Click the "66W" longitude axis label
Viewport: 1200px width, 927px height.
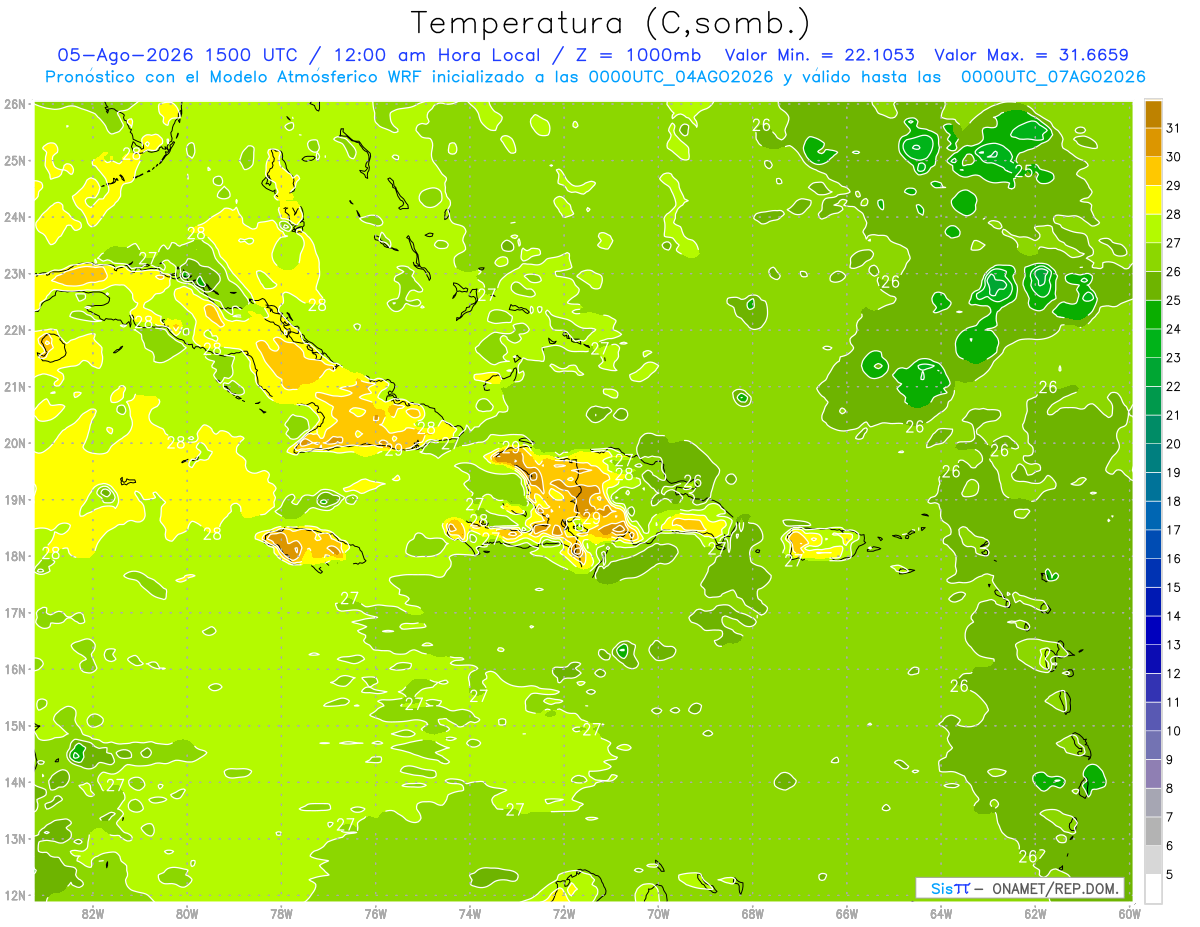[x=847, y=913]
